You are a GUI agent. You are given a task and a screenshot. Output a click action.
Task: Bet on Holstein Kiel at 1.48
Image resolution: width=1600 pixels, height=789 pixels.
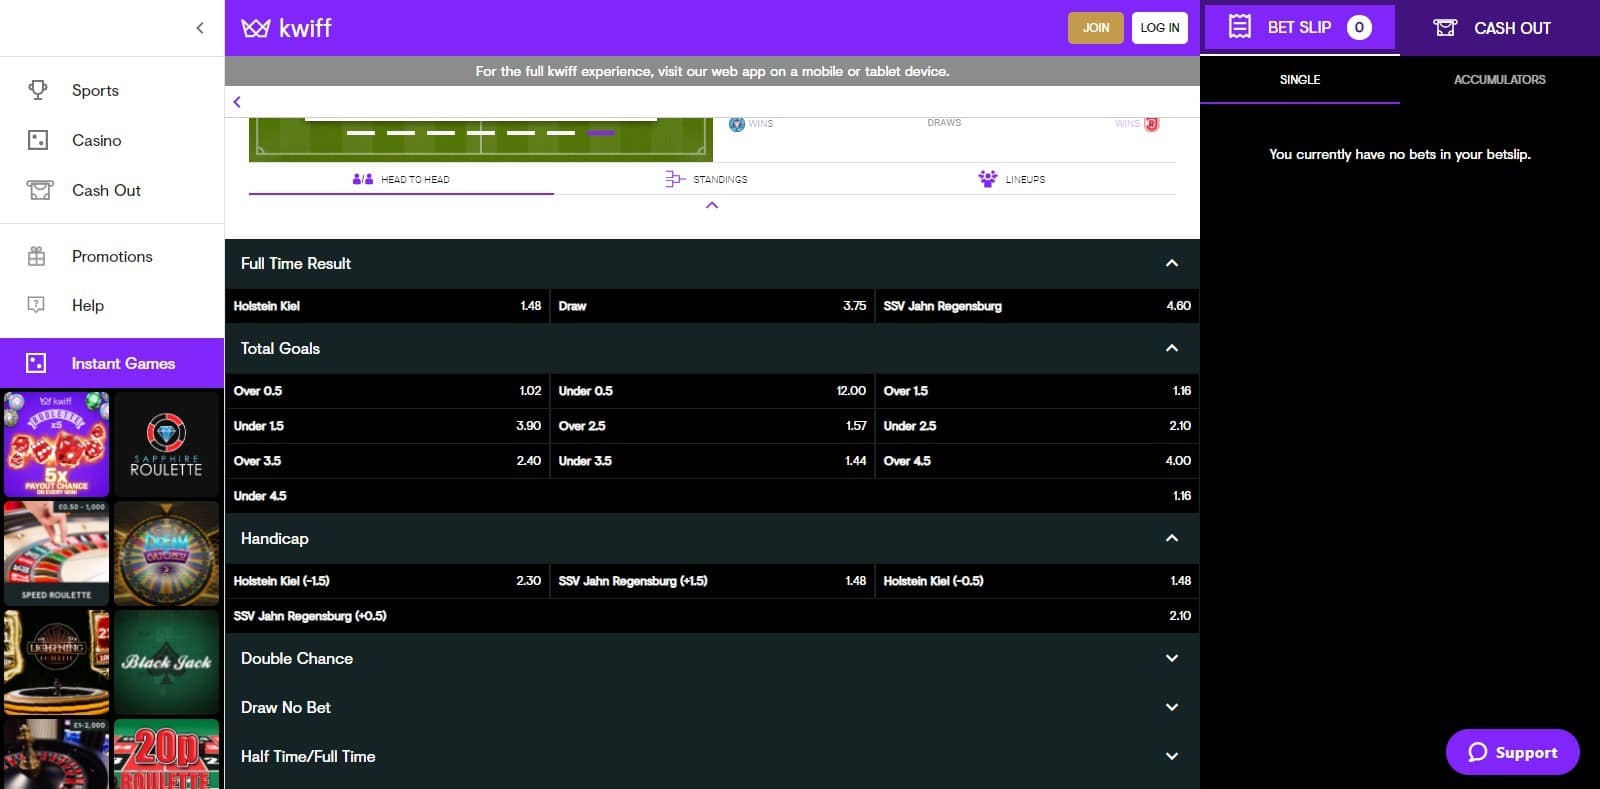point(387,306)
